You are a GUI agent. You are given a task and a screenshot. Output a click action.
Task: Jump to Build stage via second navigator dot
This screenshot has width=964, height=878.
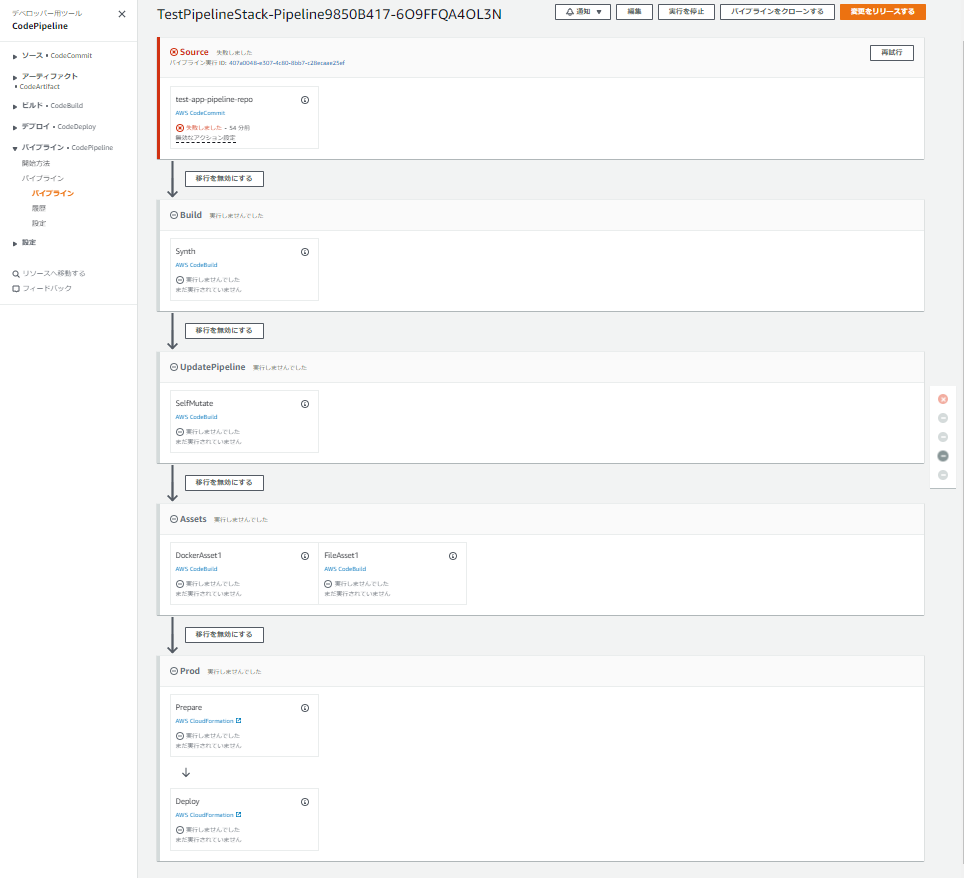click(x=943, y=418)
